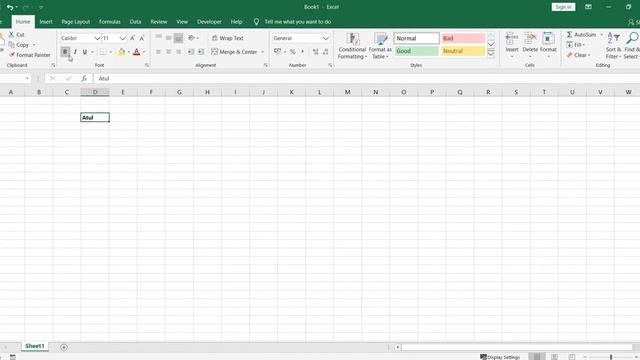Open font size dropdown
The width and height of the screenshot is (640, 360).
click(122, 38)
